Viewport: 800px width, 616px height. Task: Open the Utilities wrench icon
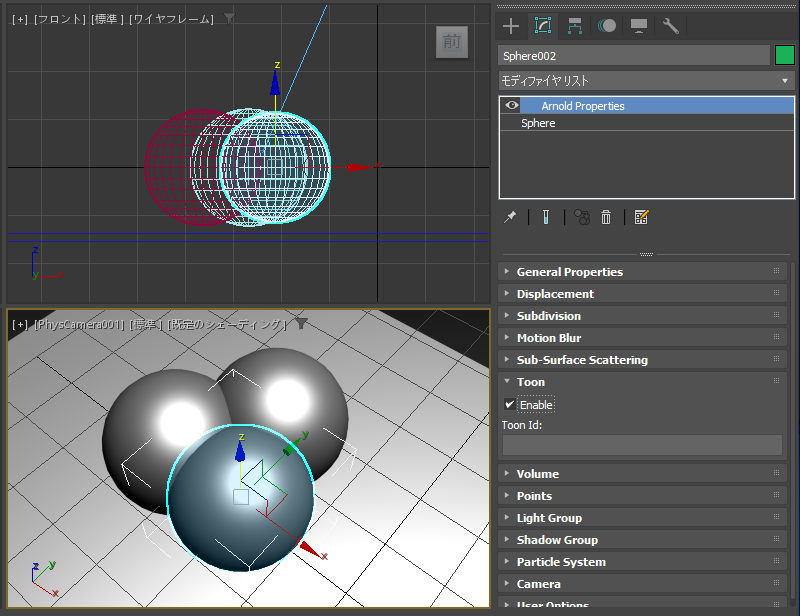tap(670, 26)
